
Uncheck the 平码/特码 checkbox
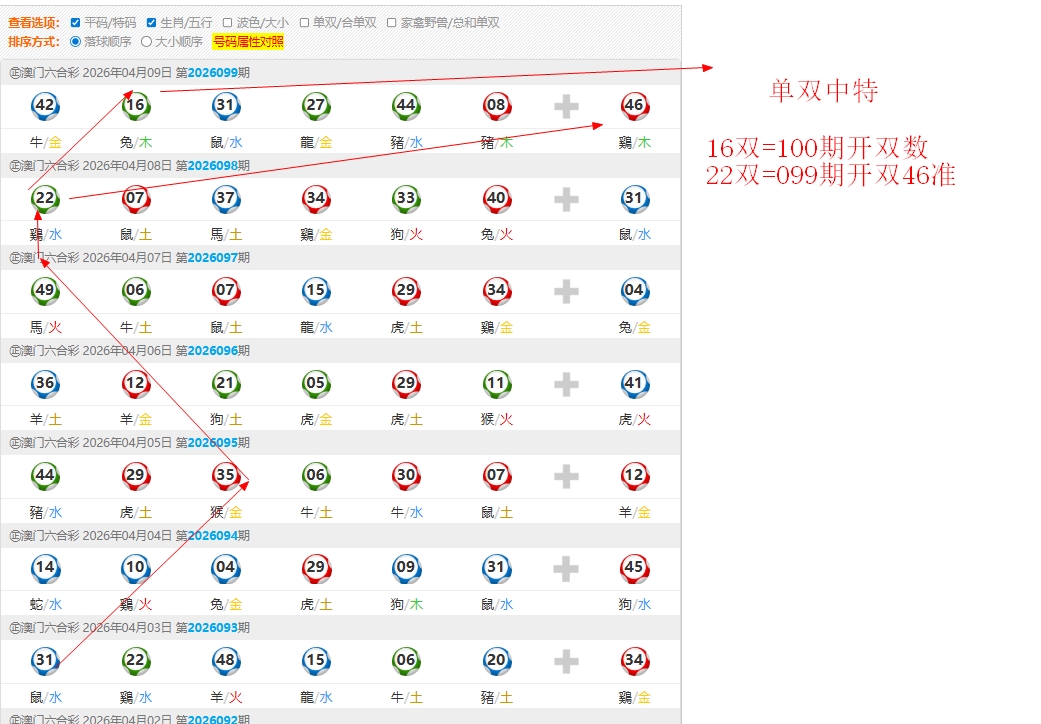(x=76, y=22)
